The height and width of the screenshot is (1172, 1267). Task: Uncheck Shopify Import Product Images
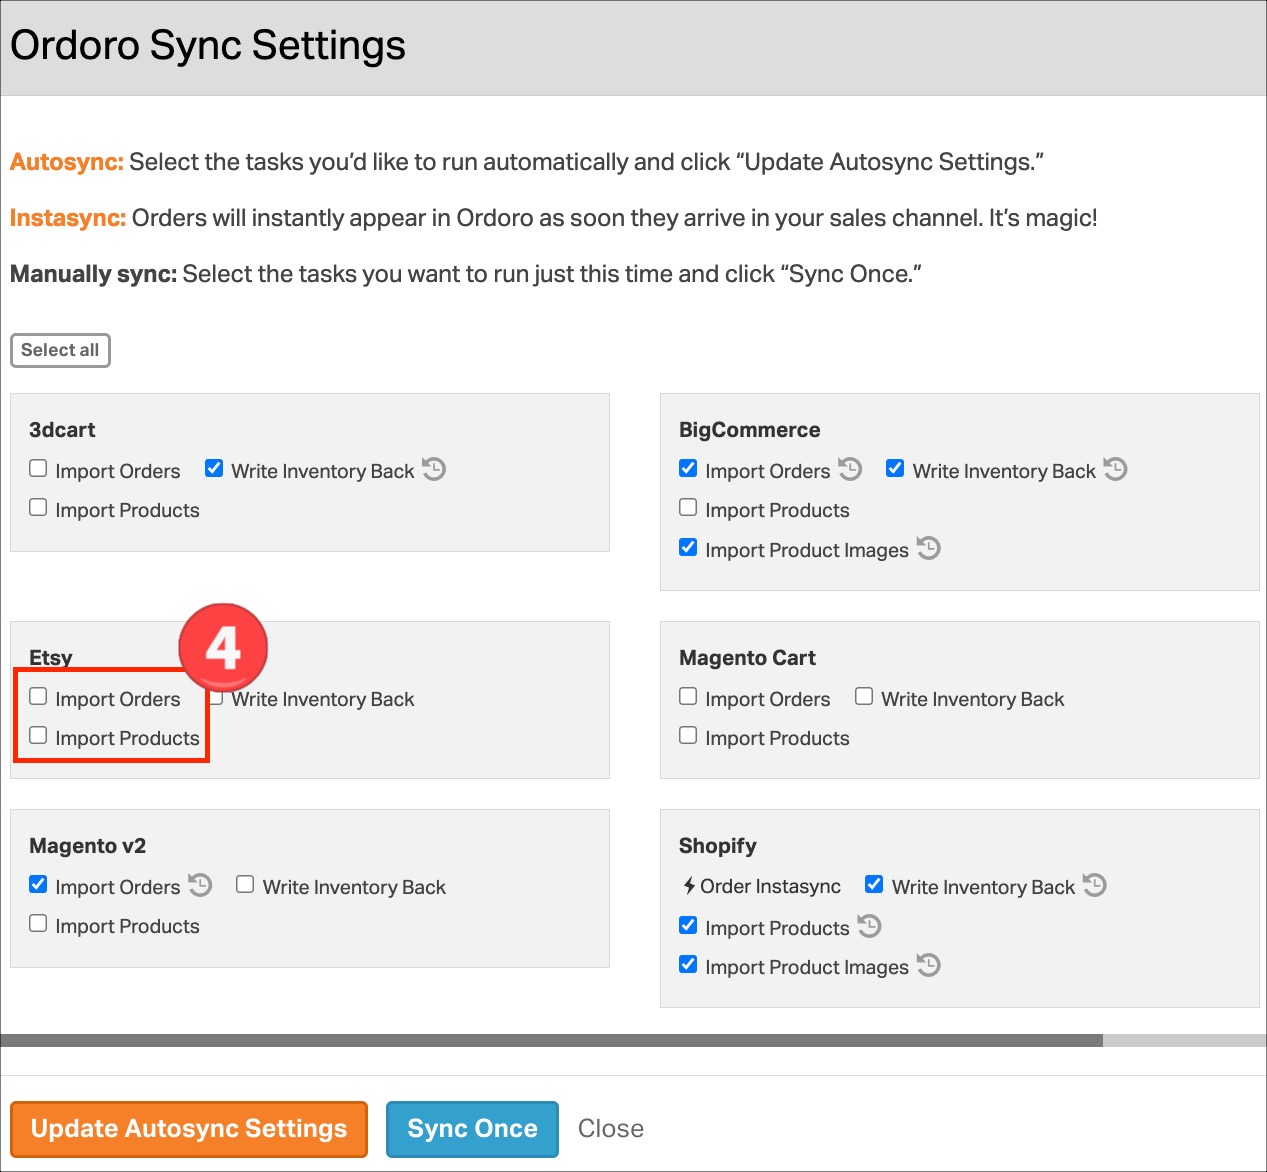click(688, 964)
